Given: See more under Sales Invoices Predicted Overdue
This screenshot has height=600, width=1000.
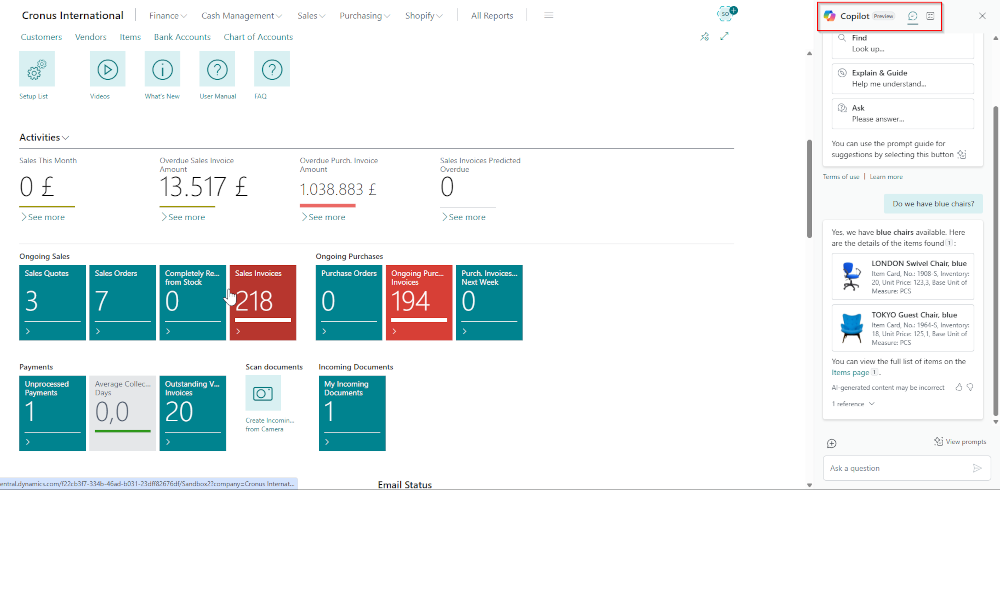Looking at the screenshot, I should [464, 217].
